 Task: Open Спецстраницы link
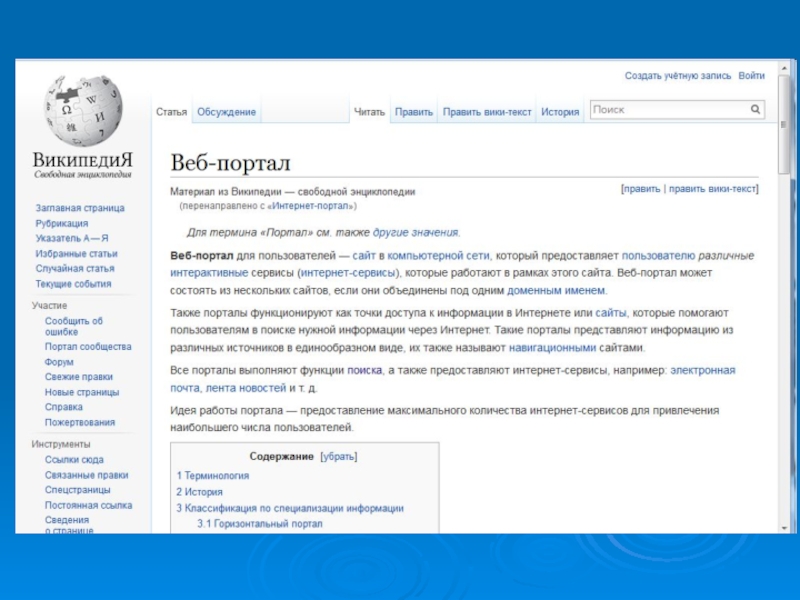coord(78,489)
